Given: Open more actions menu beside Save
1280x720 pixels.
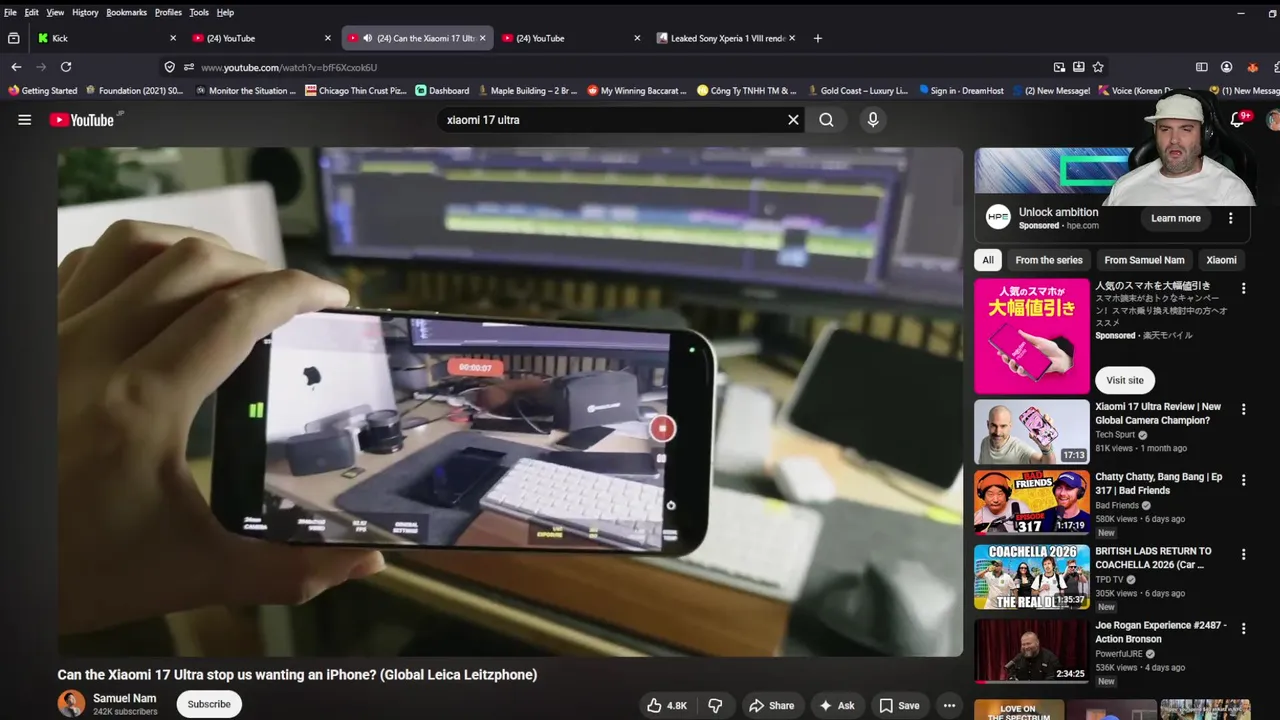Looking at the screenshot, I should pos(949,705).
